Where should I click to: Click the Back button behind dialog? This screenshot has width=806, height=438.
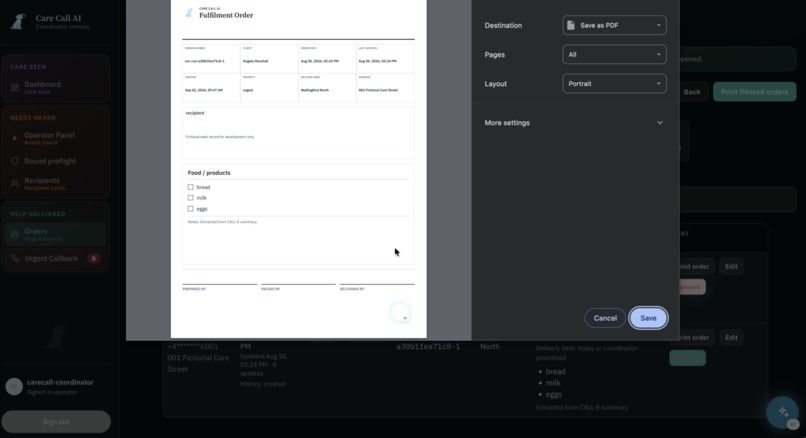click(692, 92)
